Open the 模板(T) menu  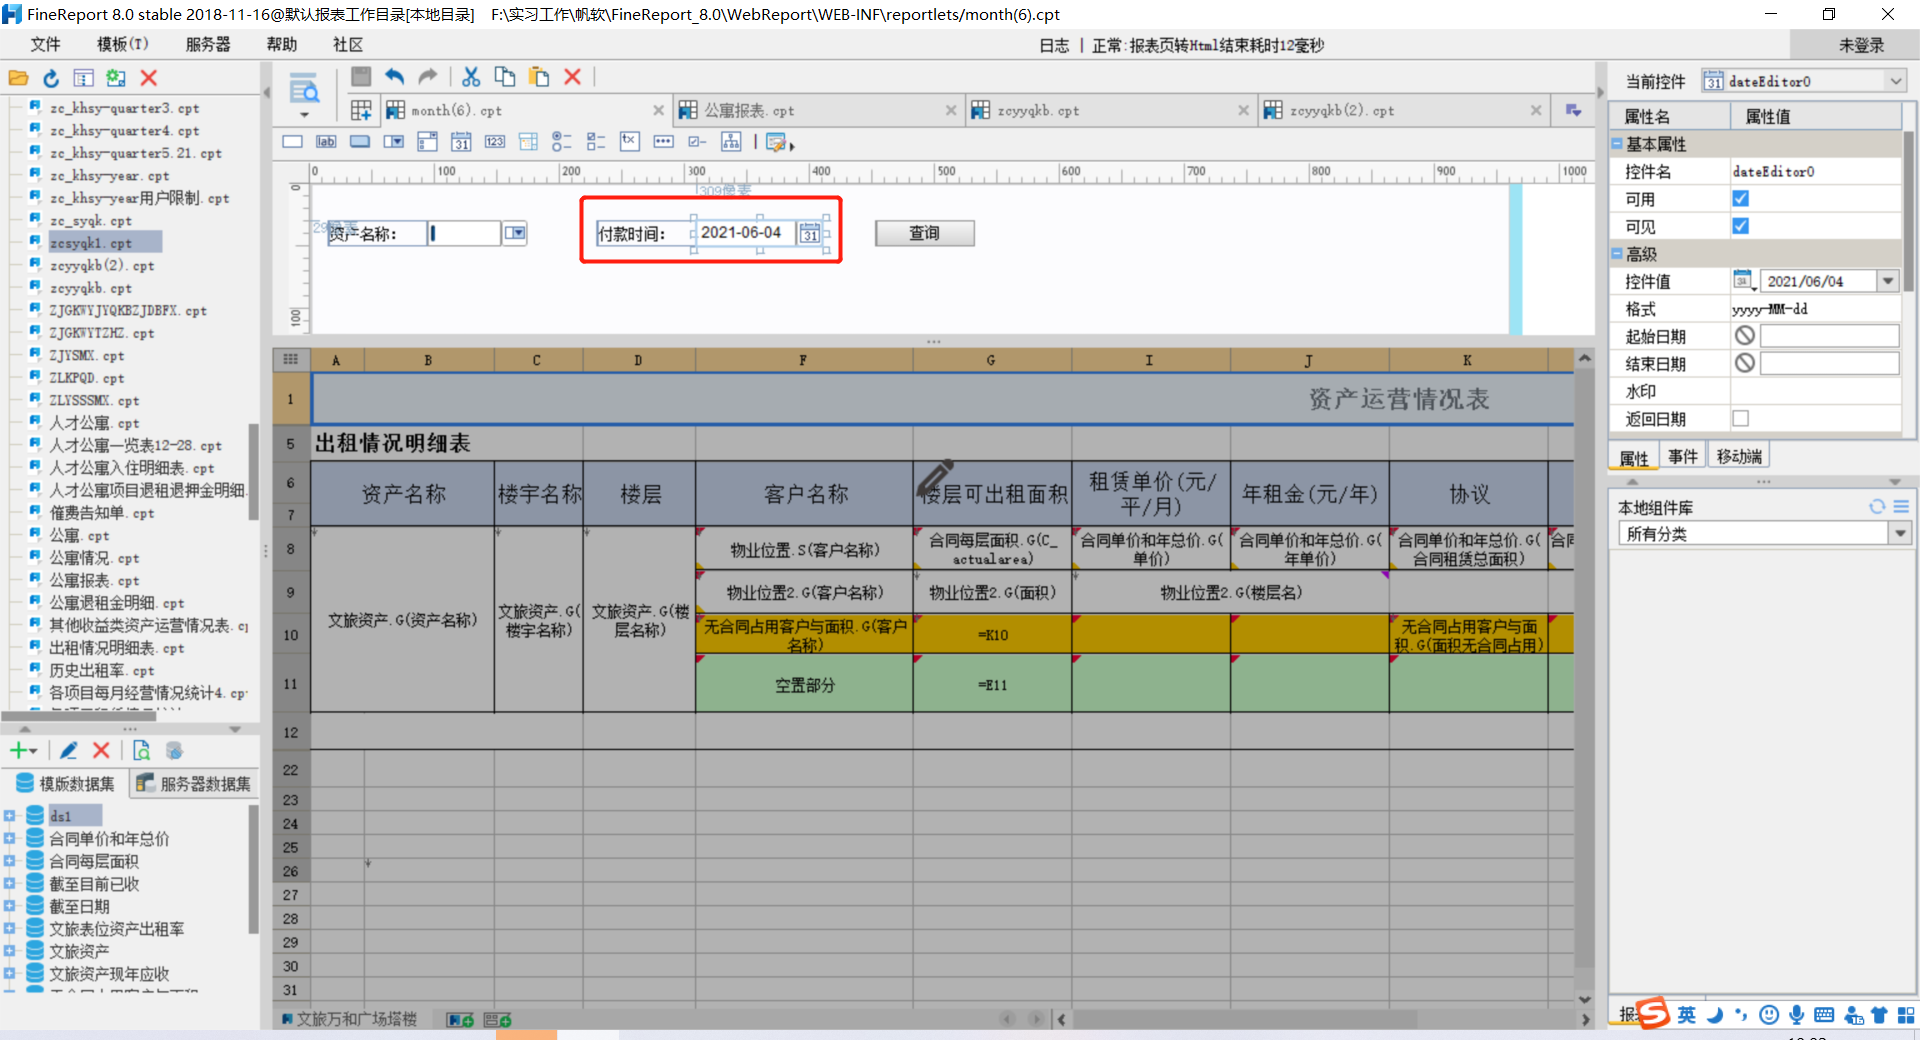(x=122, y=45)
